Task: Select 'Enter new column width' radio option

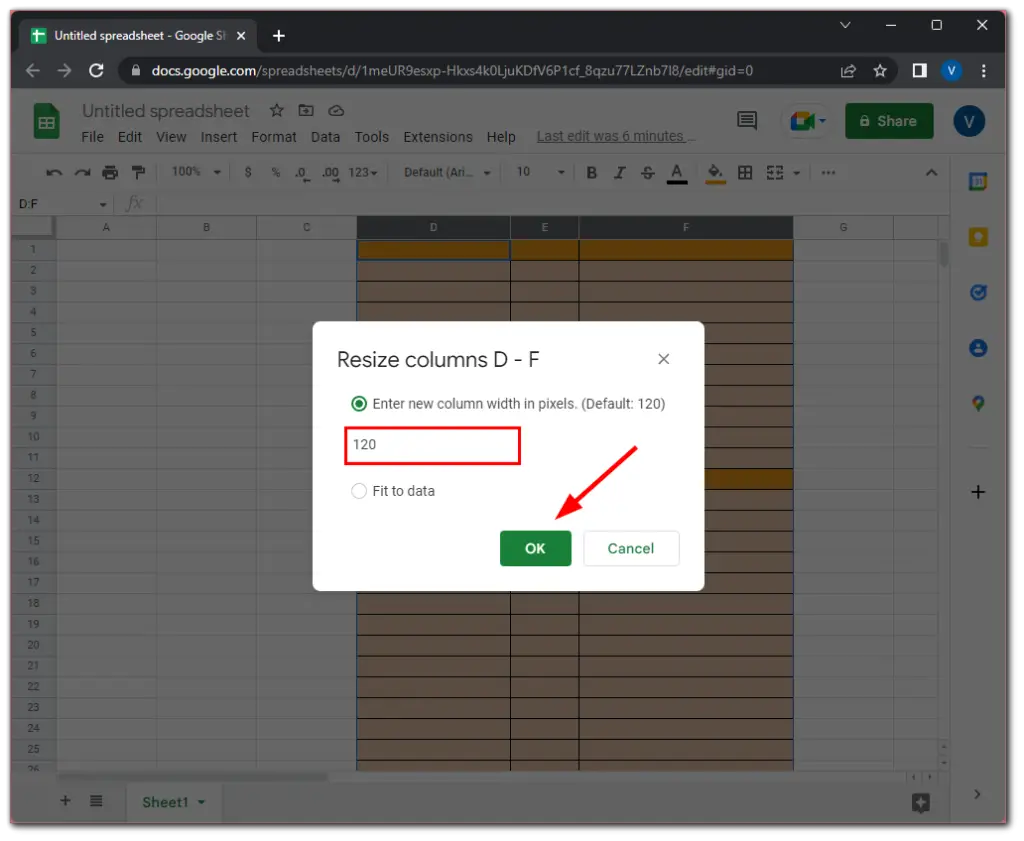Action: pos(359,404)
